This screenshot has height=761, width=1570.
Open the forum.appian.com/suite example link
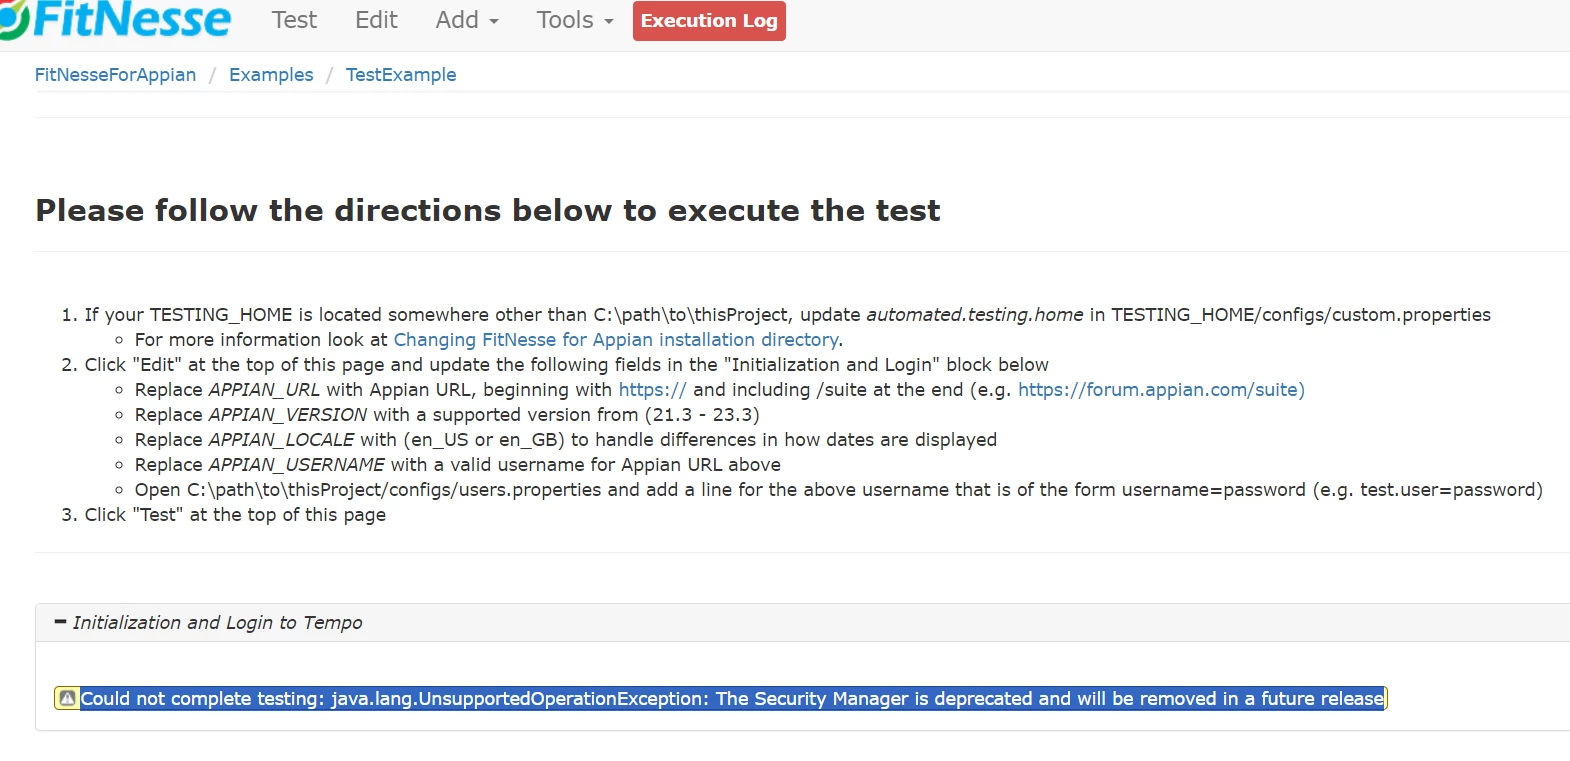tap(1161, 390)
